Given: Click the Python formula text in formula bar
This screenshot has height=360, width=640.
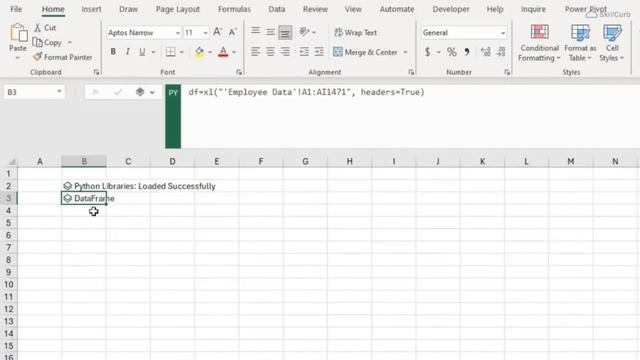Looking at the screenshot, I should click(306, 92).
